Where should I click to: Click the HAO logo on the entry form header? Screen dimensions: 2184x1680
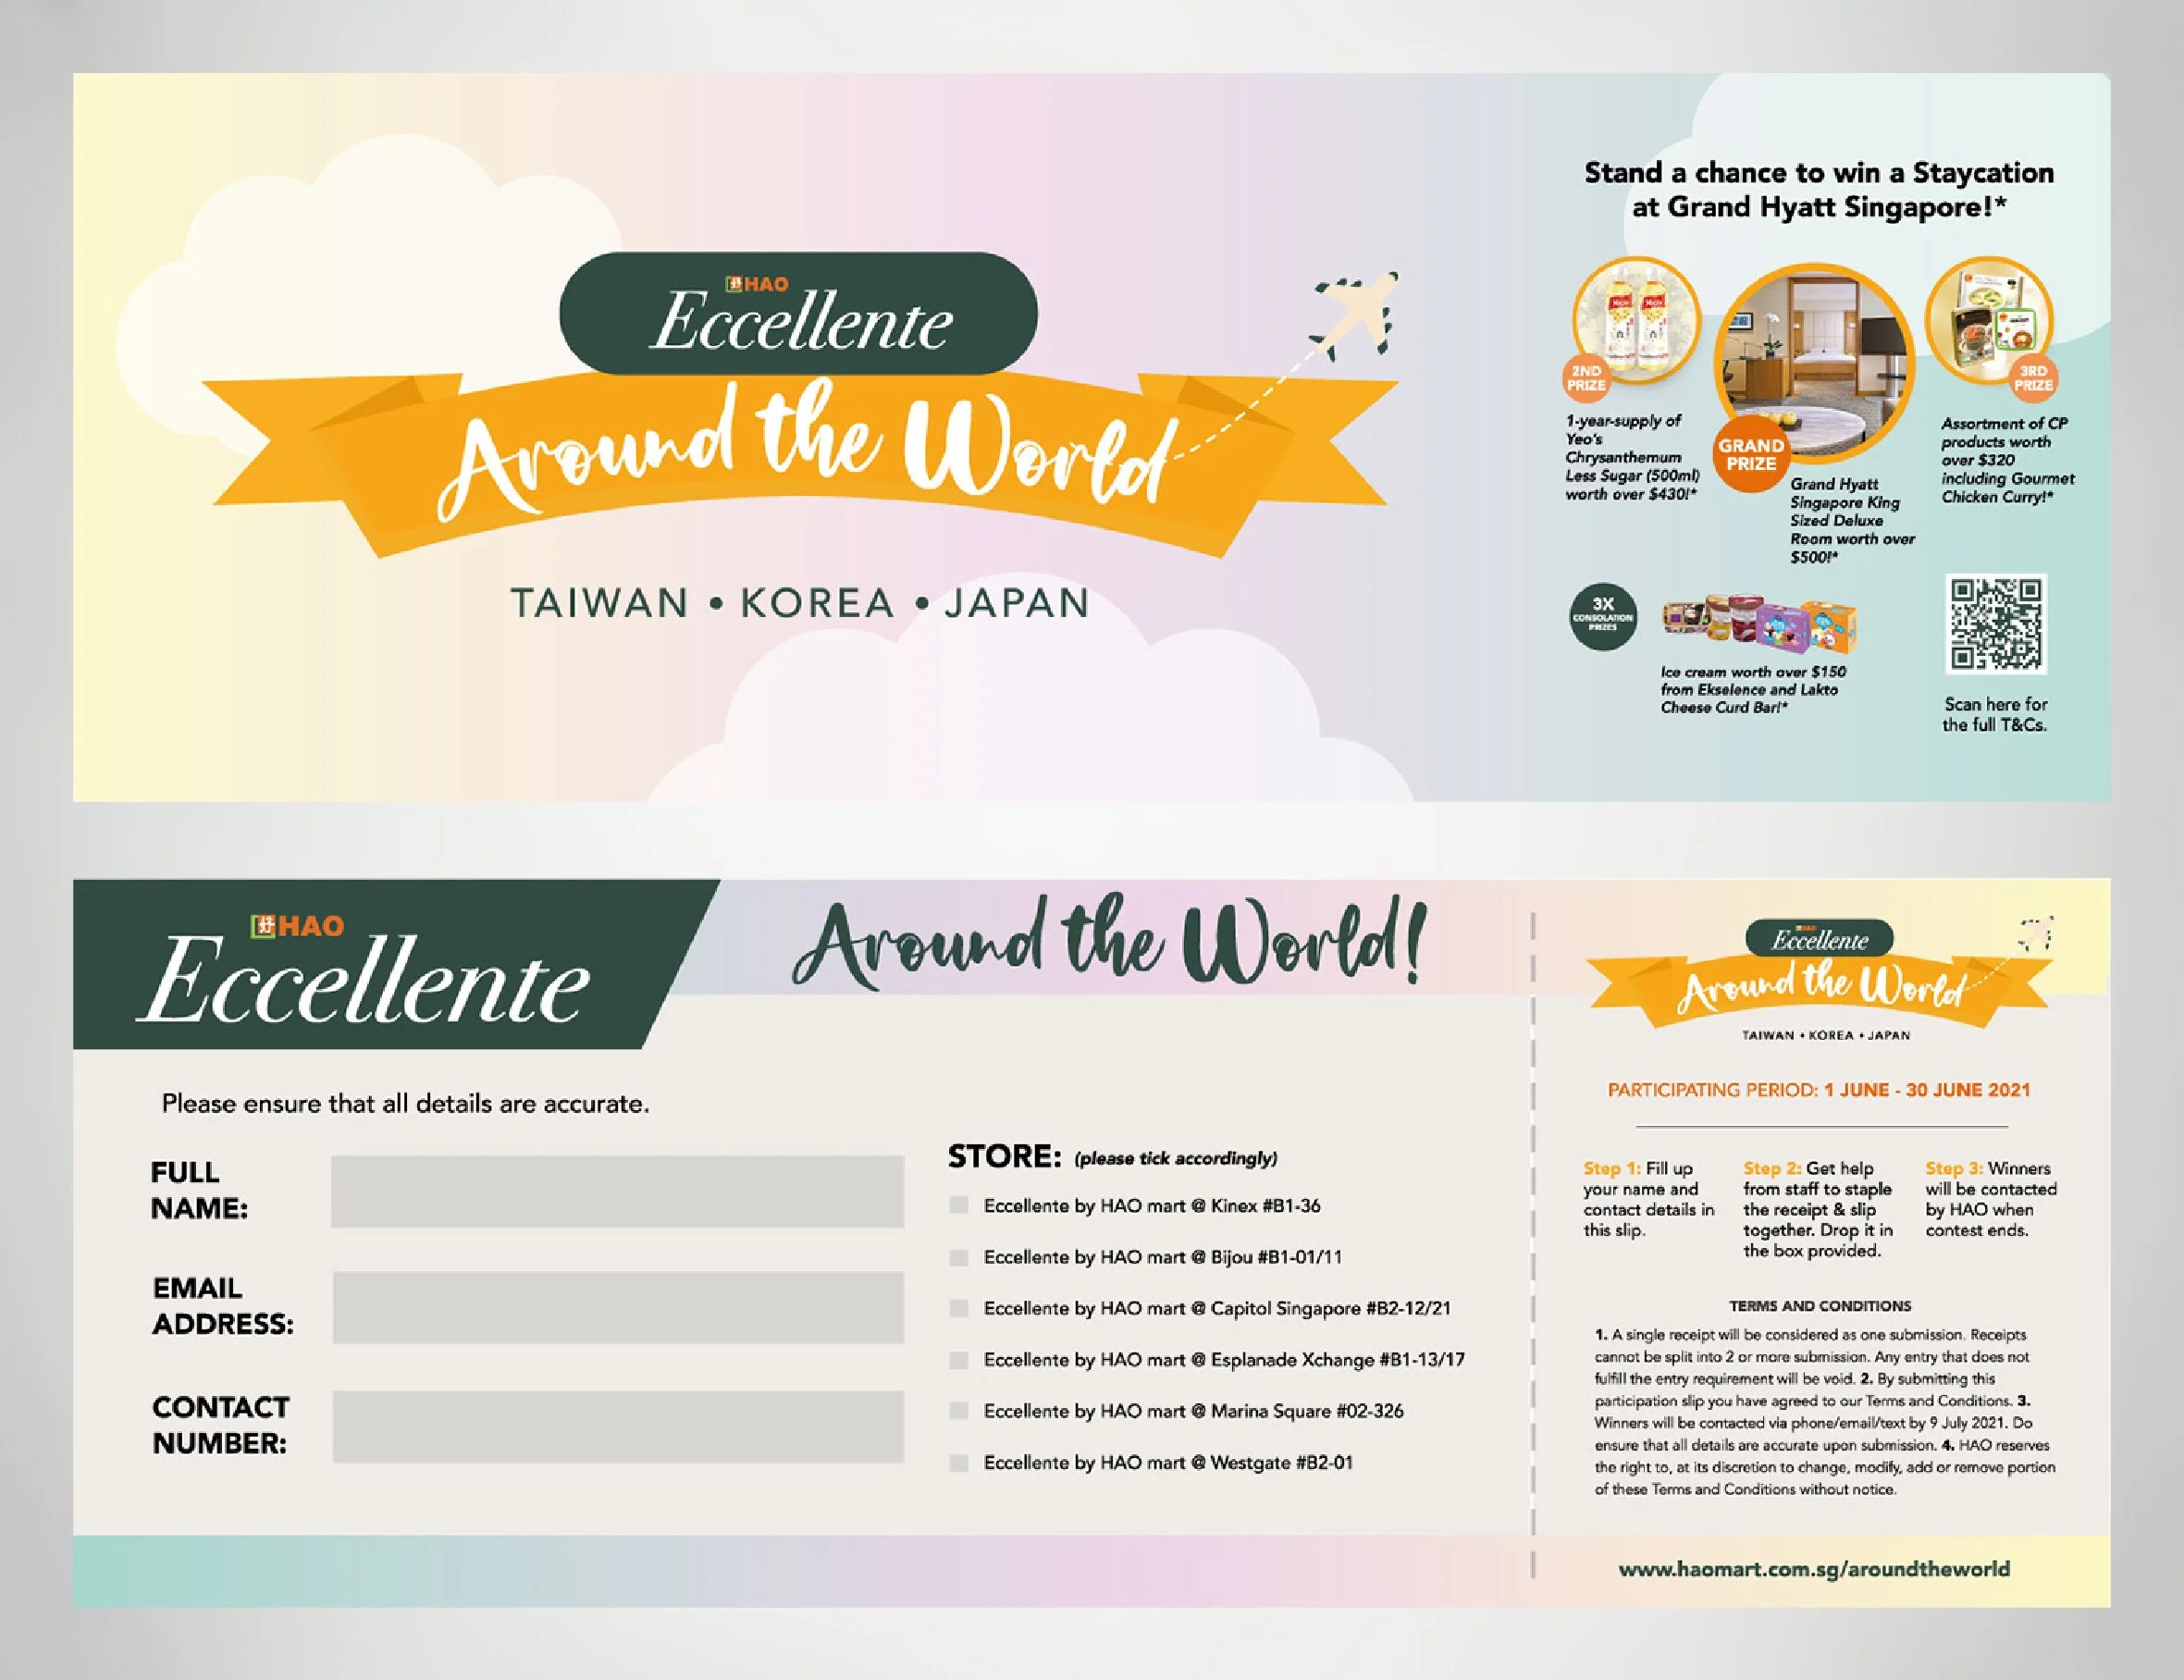coord(298,926)
